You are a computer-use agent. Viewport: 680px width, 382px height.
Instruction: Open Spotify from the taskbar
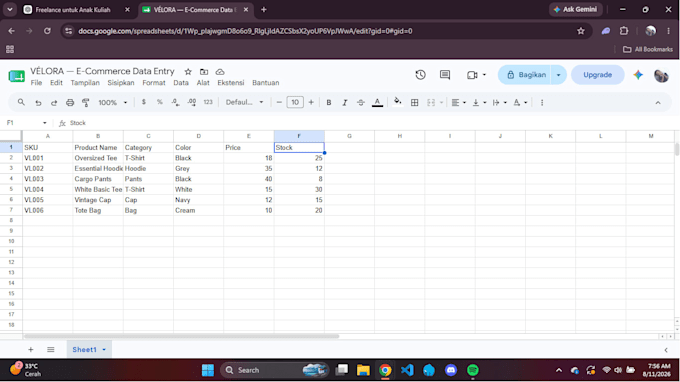(473, 370)
